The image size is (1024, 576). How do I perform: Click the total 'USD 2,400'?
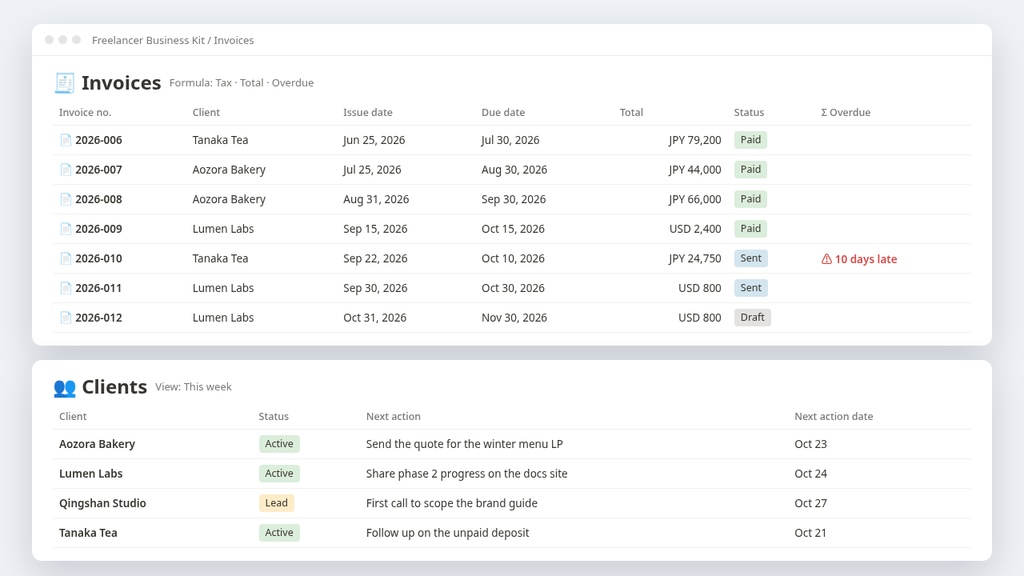[x=696, y=229]
